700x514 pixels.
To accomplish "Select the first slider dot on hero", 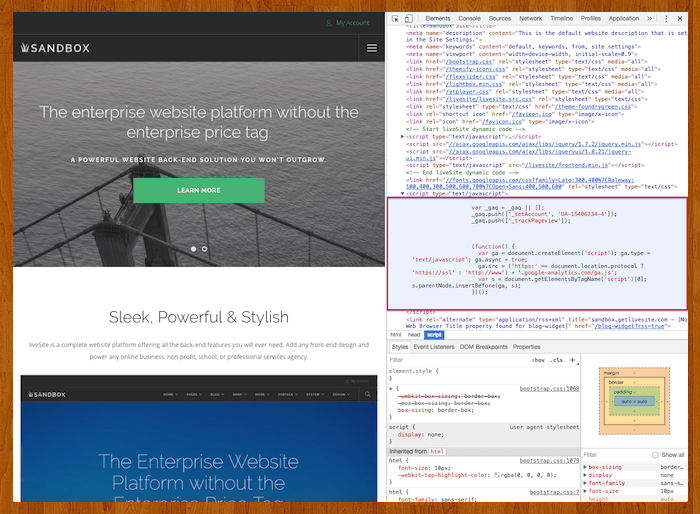I will tap(193, 249).
